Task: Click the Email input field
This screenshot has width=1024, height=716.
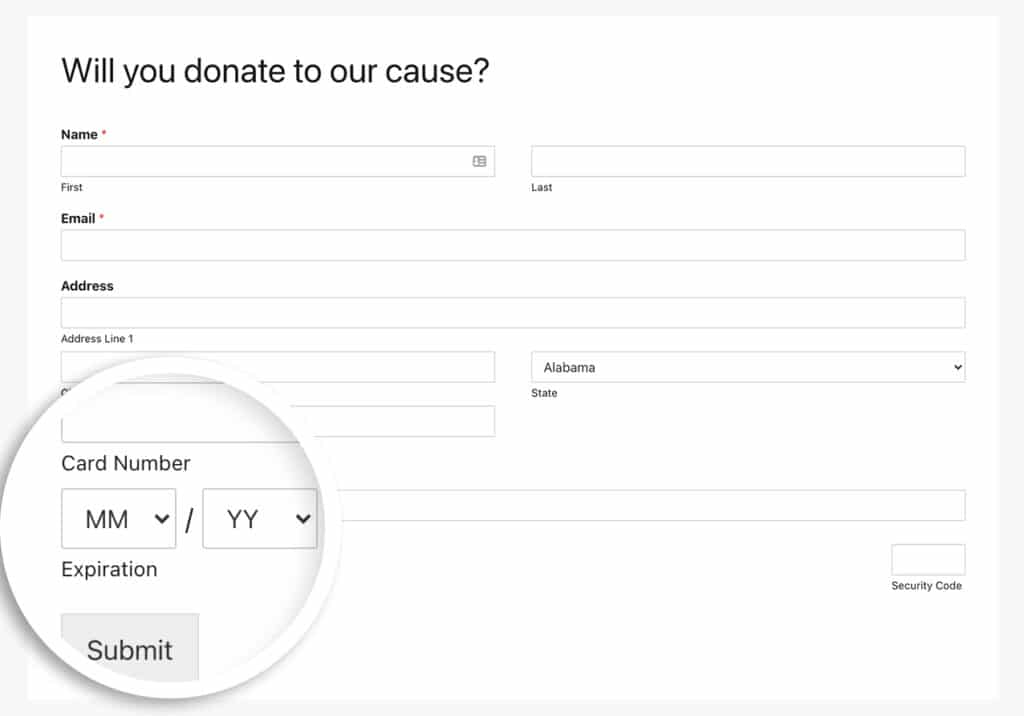Action: 513,245
